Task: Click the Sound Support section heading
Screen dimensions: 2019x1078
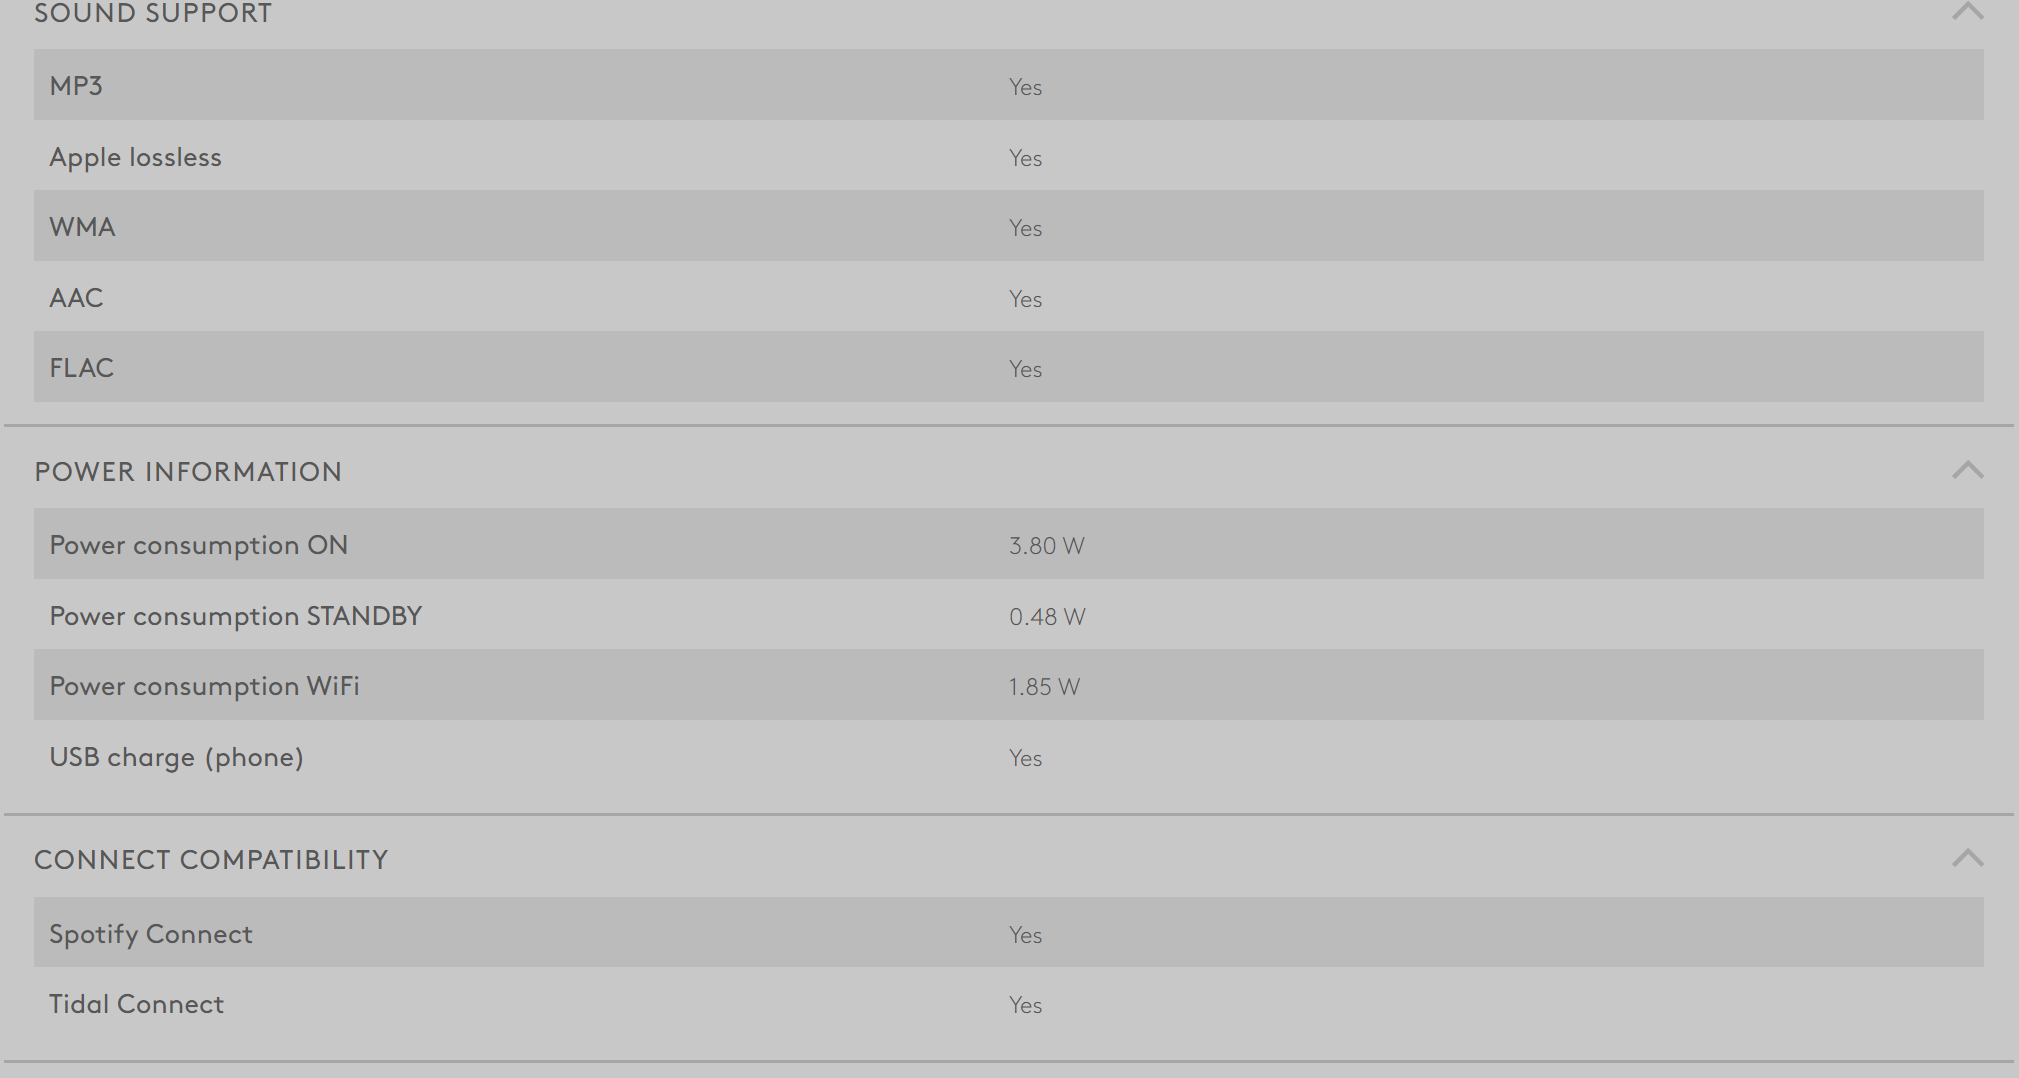Action: coord(153,13)
